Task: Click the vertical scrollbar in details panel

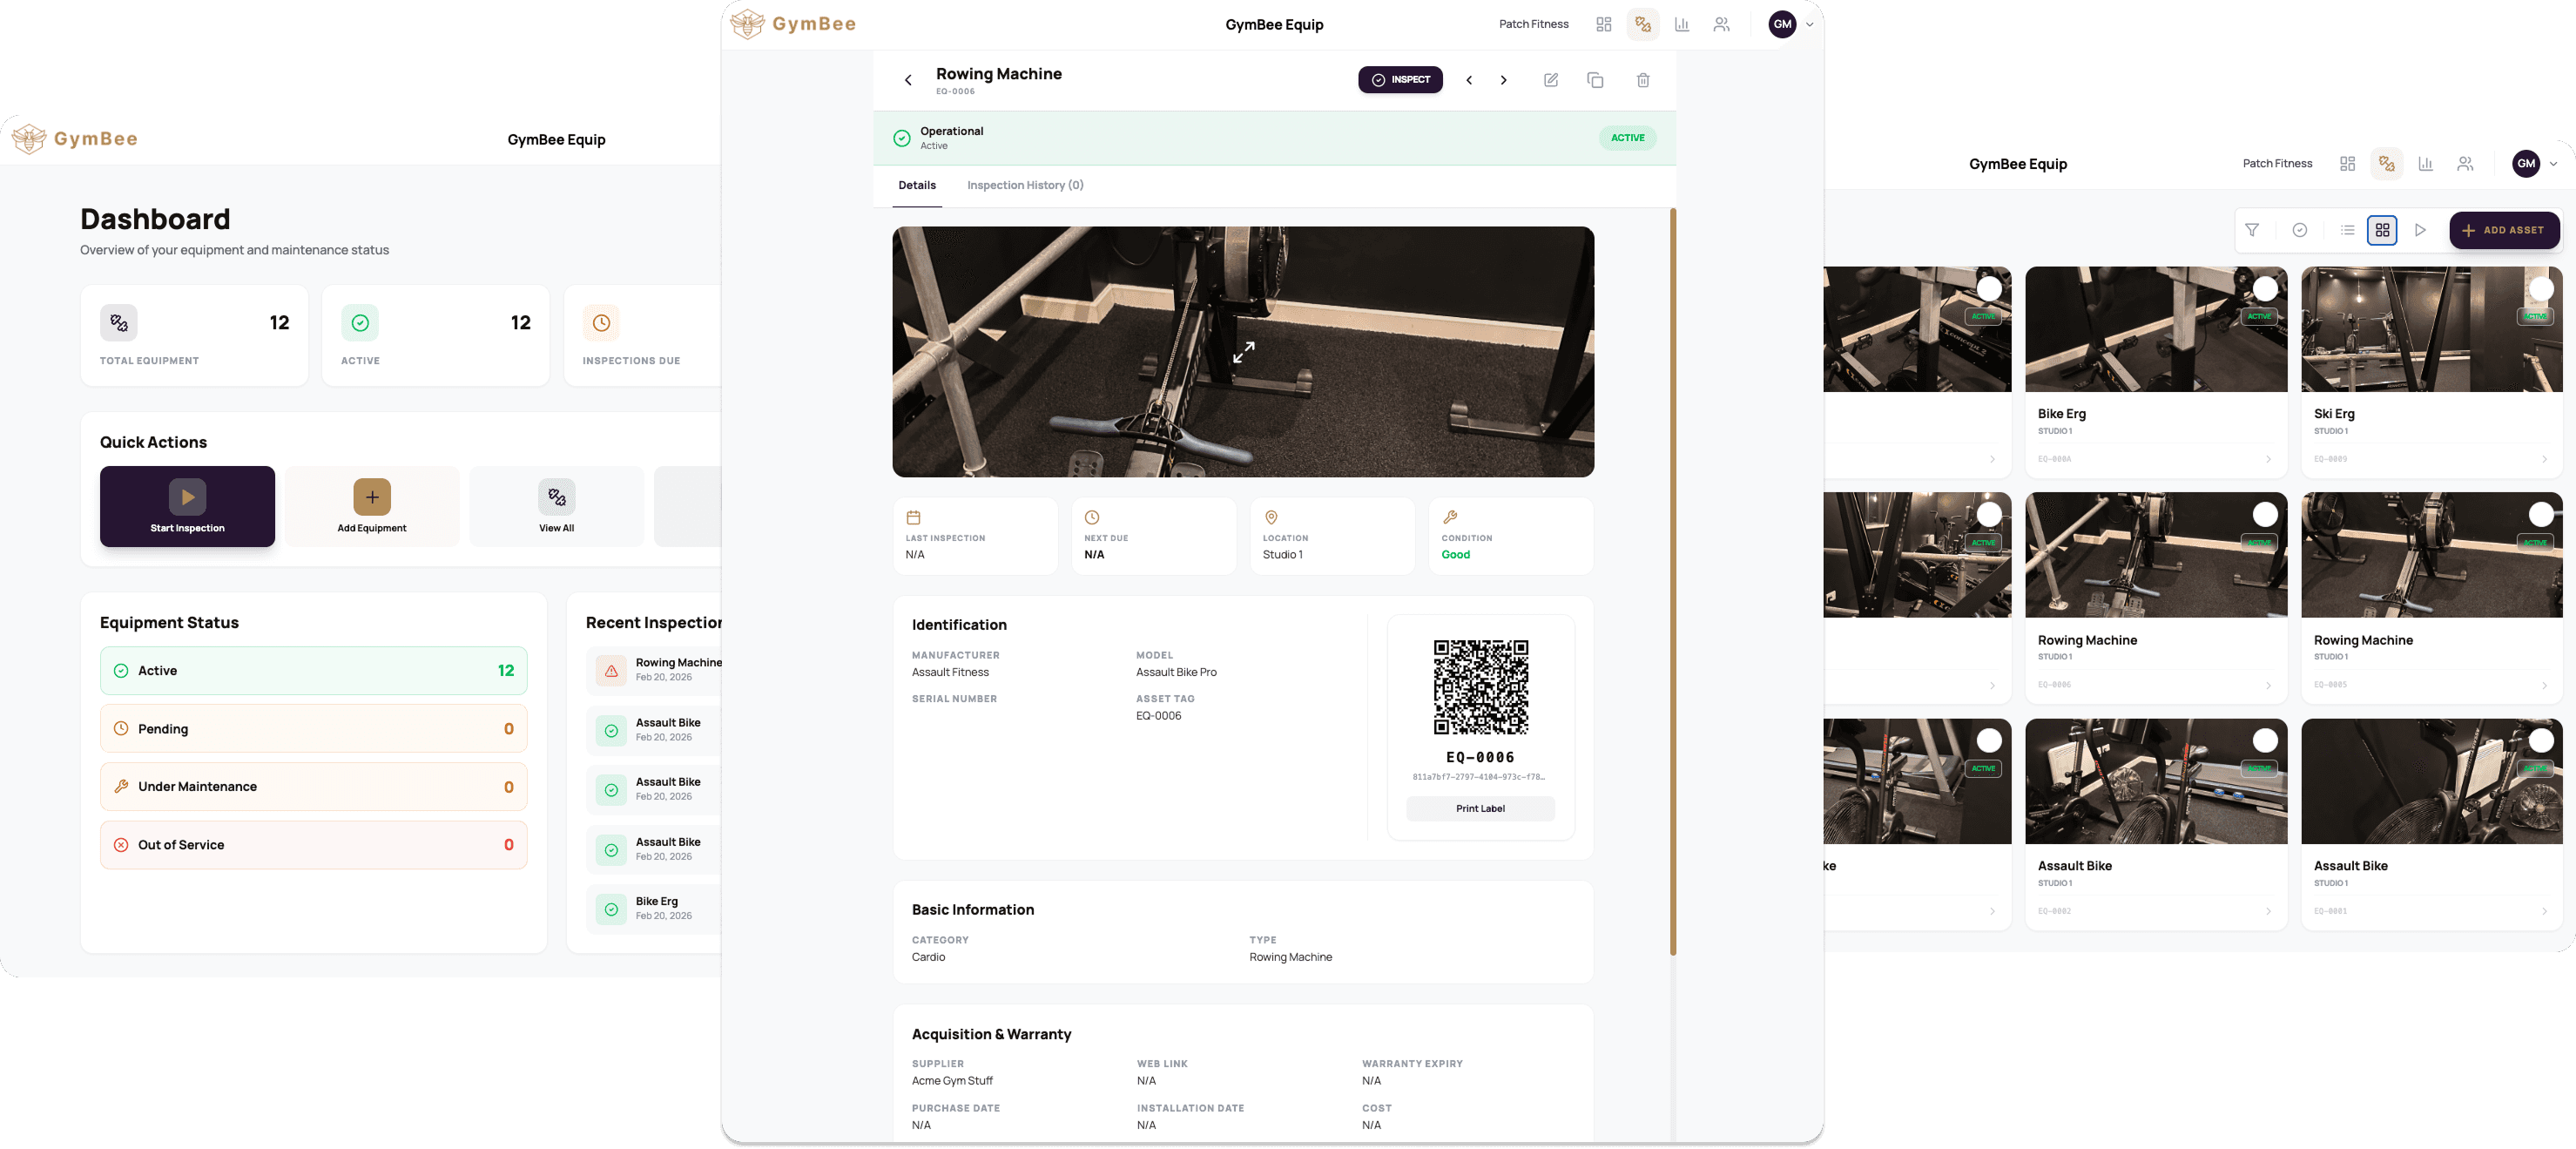Action: pos(1672,580)
